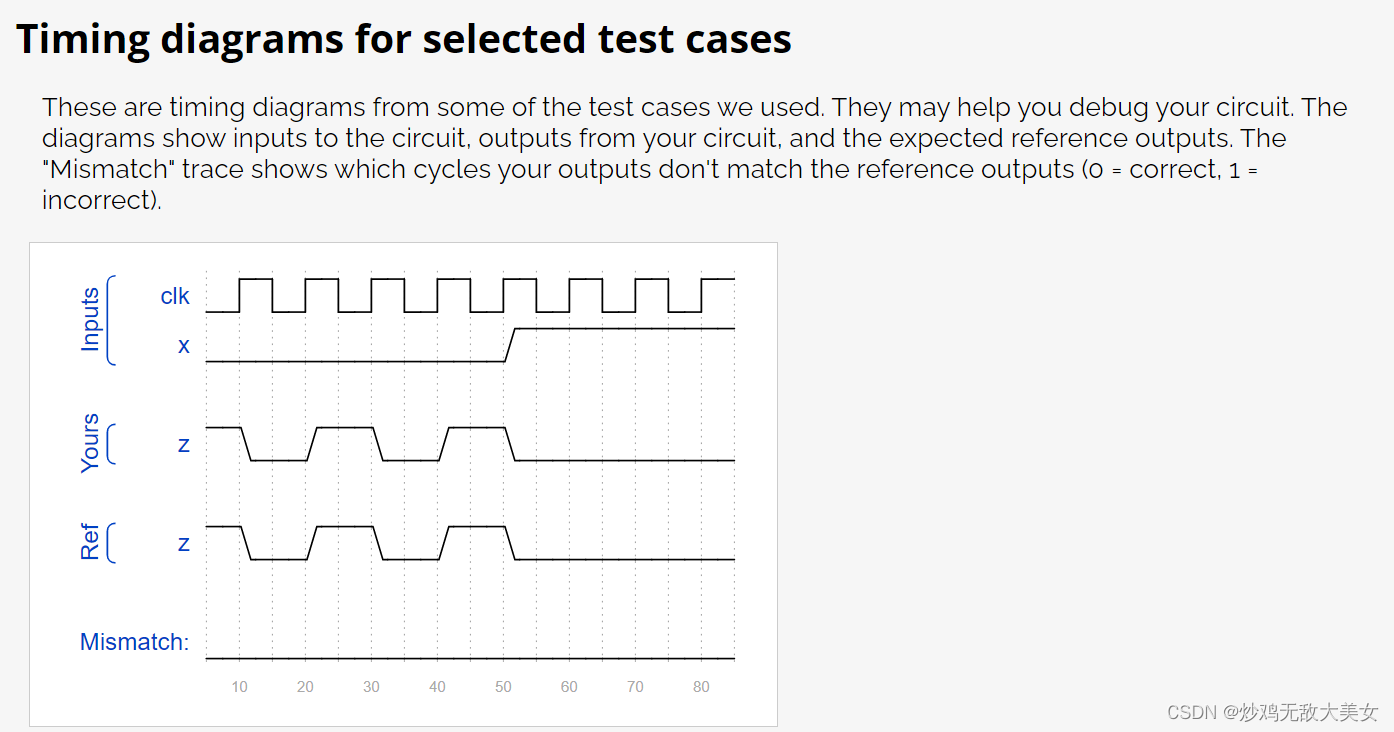Select time marker 60 on the axis
The image size is (1394, 732).
click(569, 687)
